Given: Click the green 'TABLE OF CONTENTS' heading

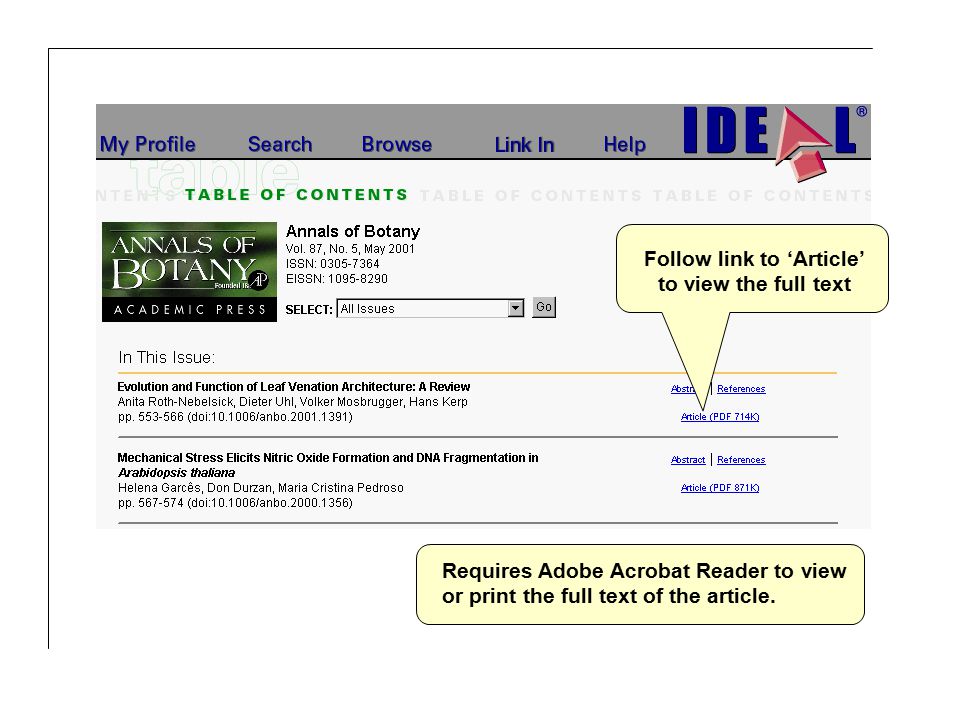Looking at the screenshot, I should 296,195.
